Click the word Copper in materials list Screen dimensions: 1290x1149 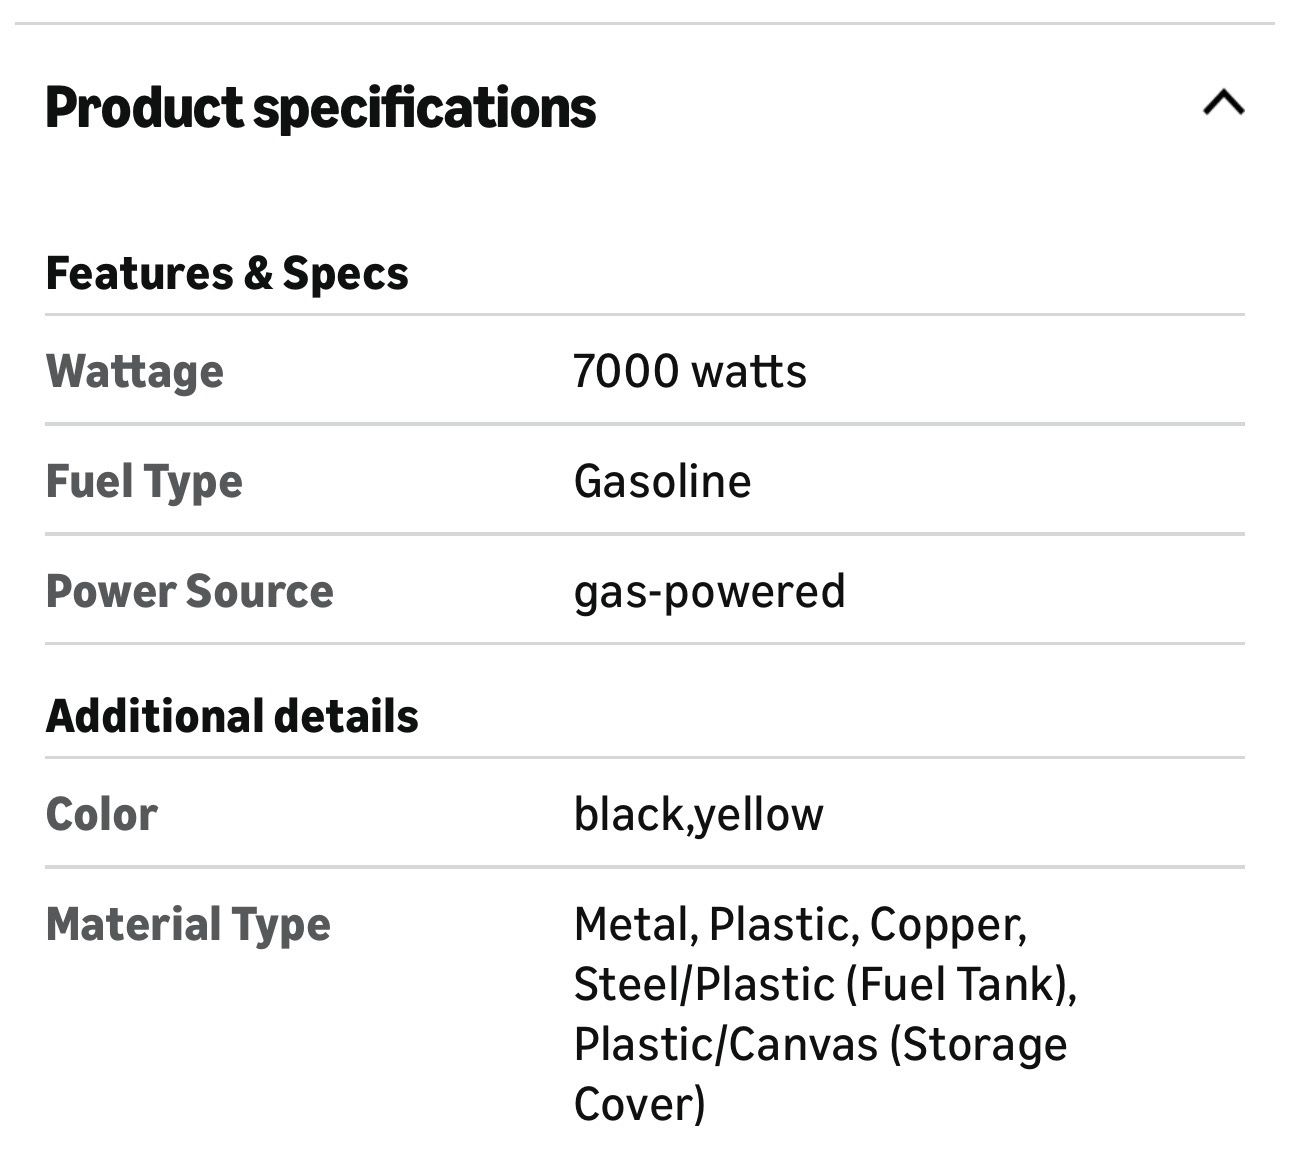point(946,924)
